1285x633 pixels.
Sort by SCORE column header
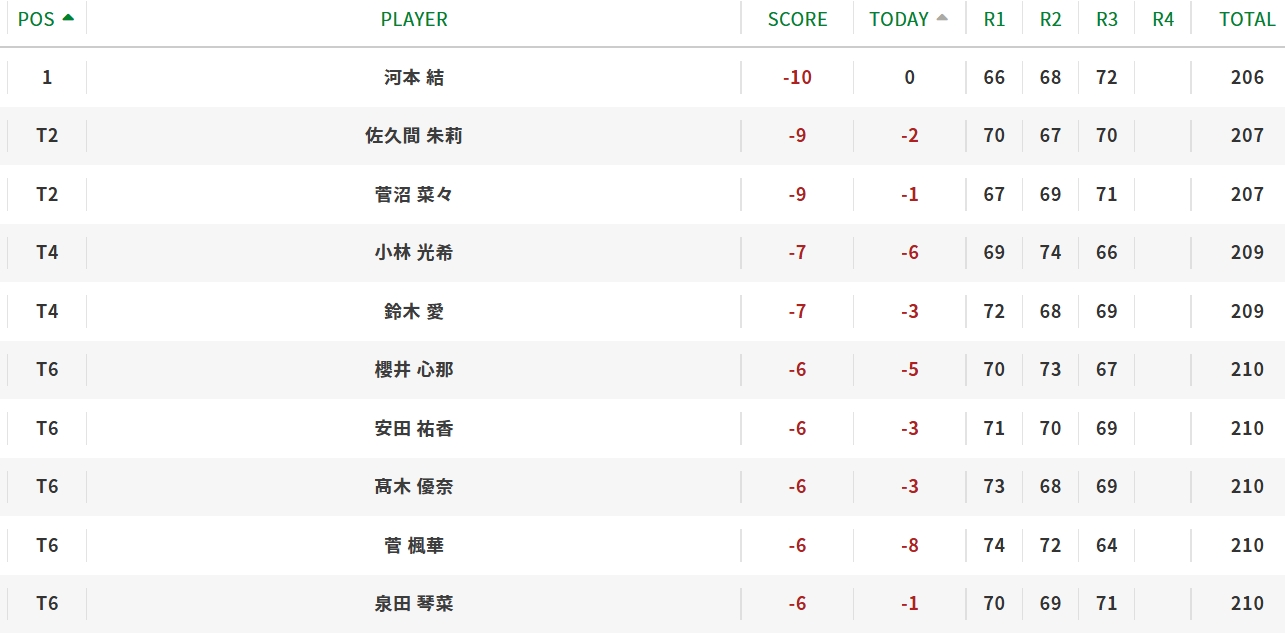point(797,19)
